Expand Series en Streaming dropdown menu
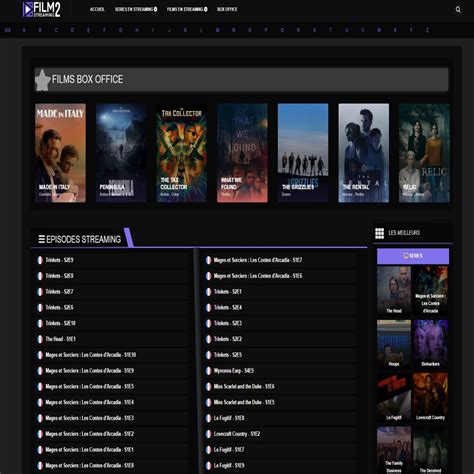 (x=136, y=9)
